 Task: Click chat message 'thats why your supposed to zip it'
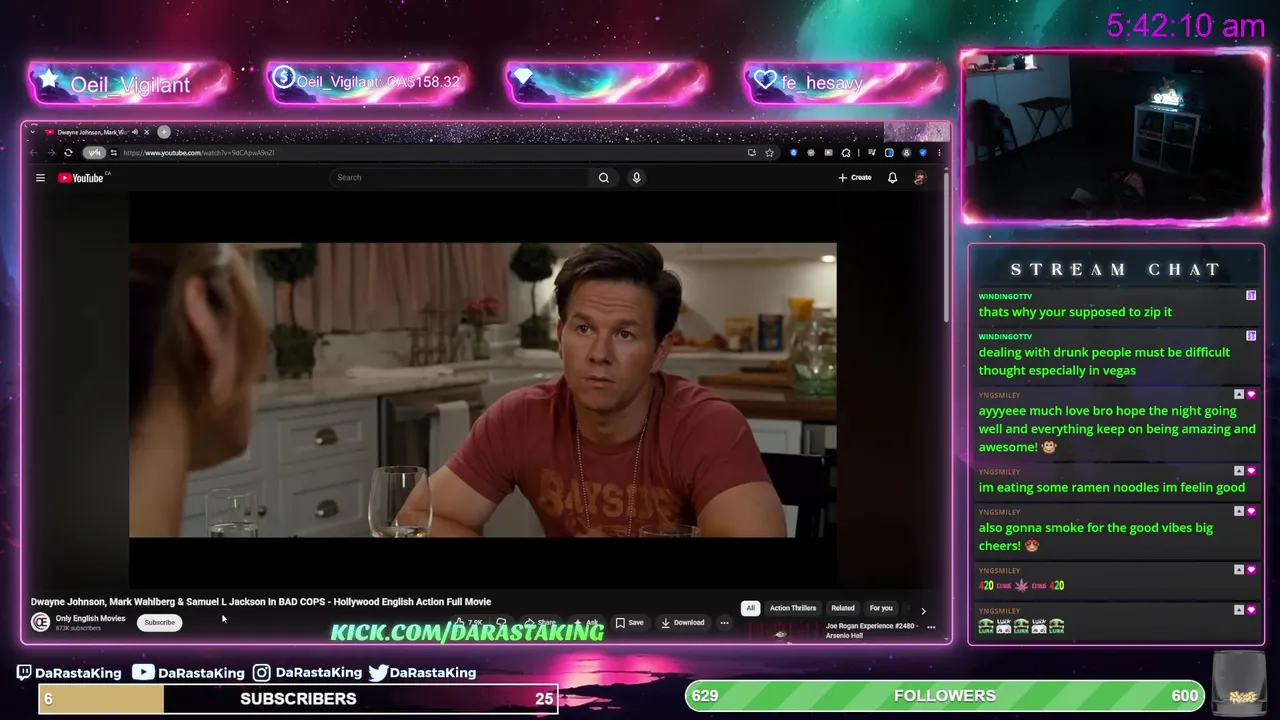coord(1075,312)
